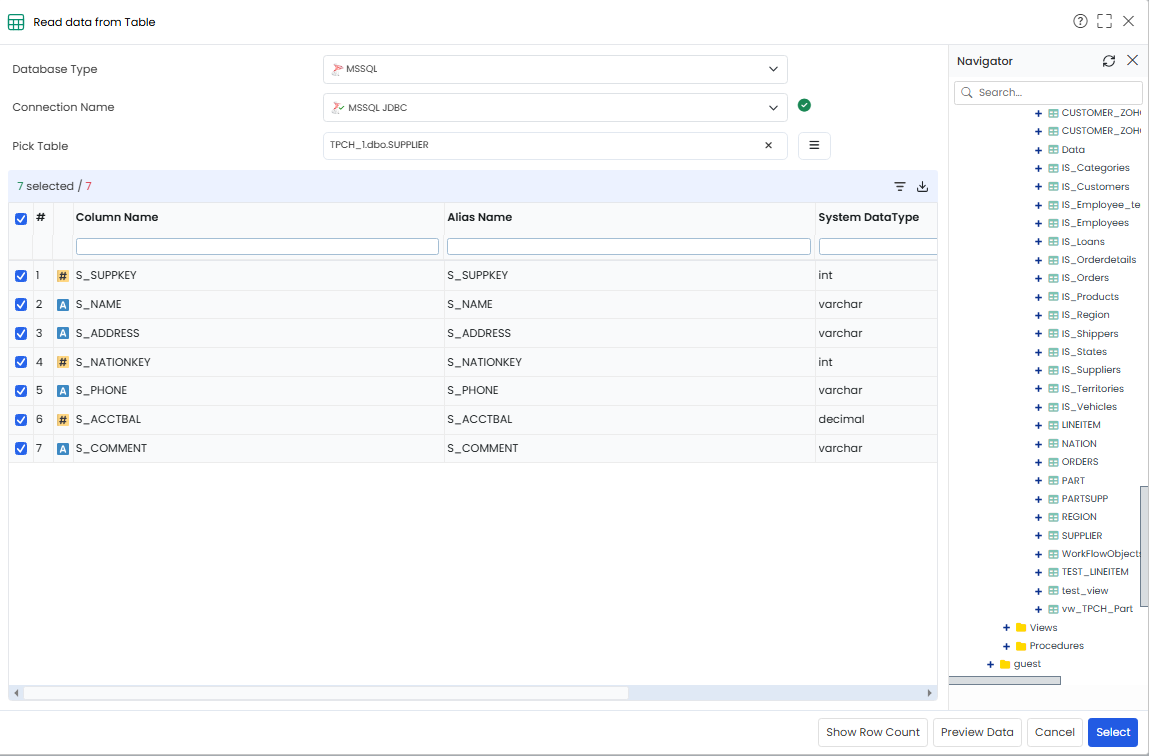Expand the Procedures folder
The image size is (1149, 756).
point(1006,646)
